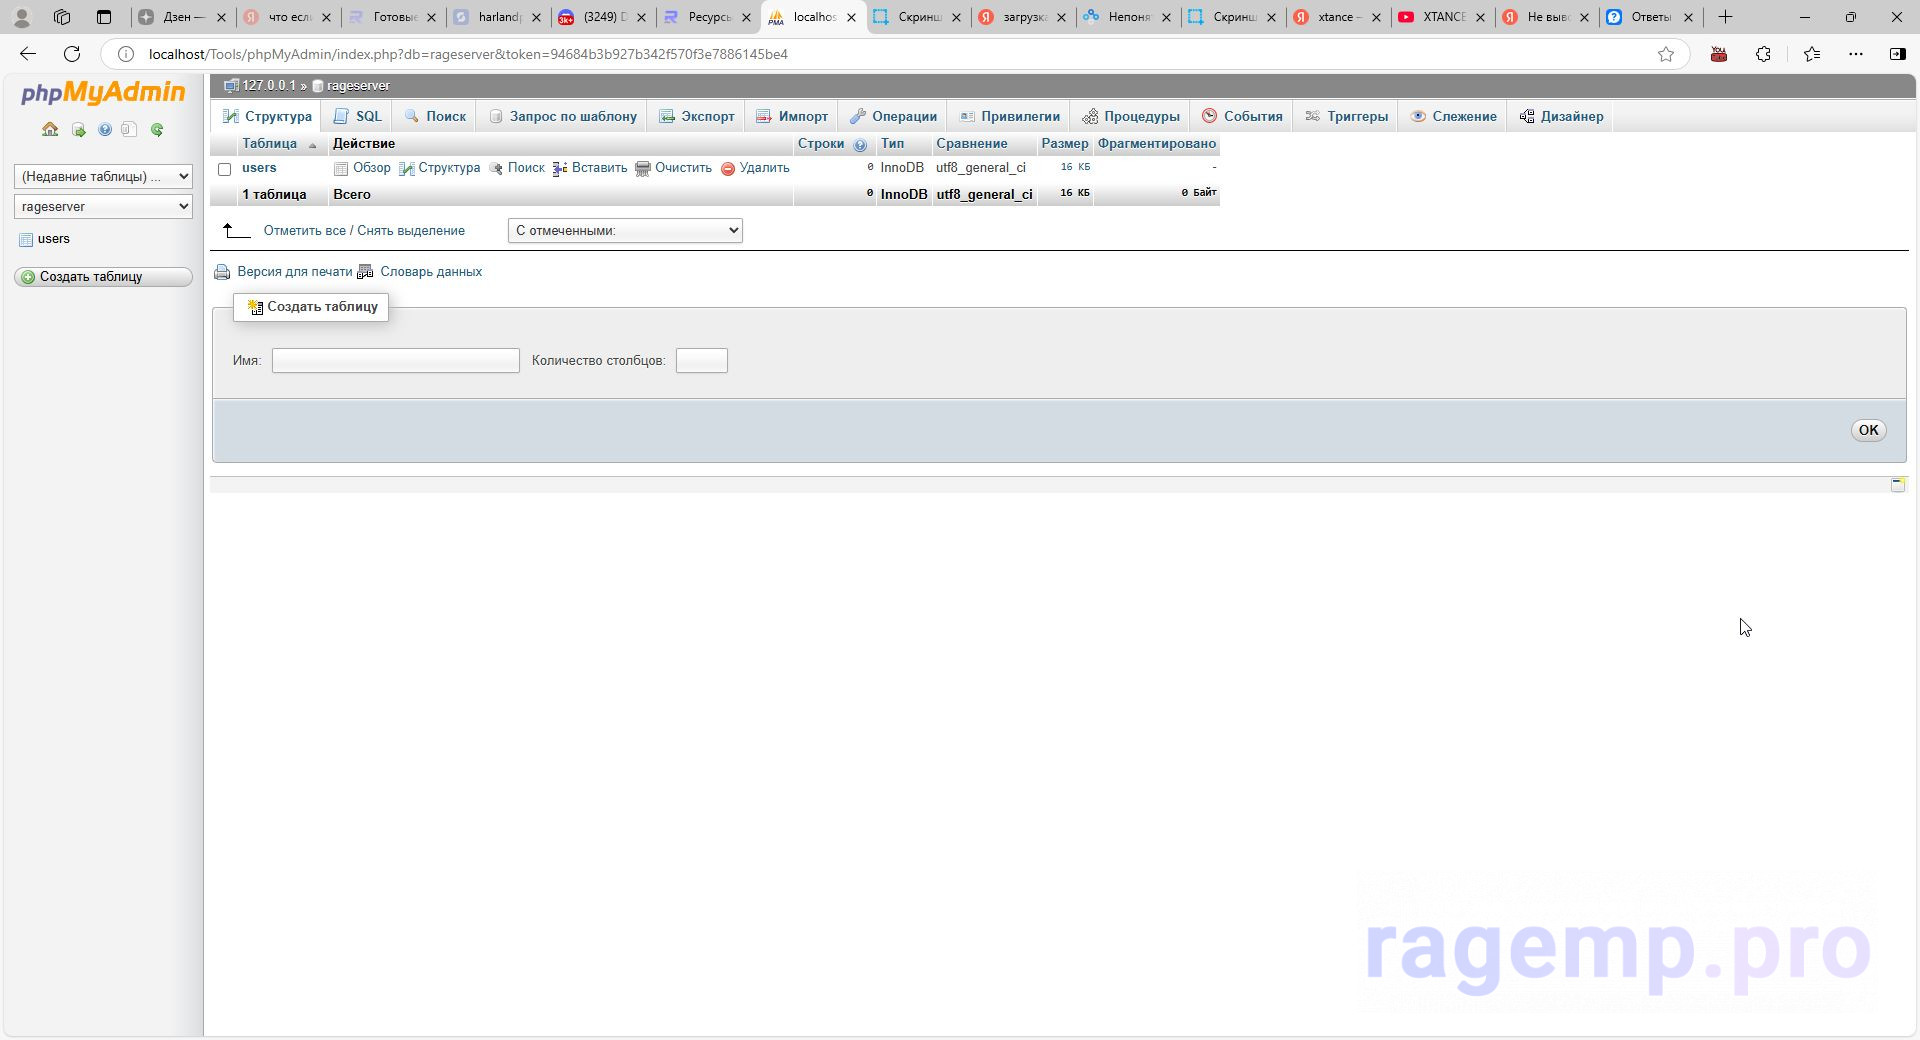Image resolution: width=1920 pixels, height=1040 pixels.
Task: Click the Количество столбцов input field
Action: pyautogui.click(x=702, y=360)
